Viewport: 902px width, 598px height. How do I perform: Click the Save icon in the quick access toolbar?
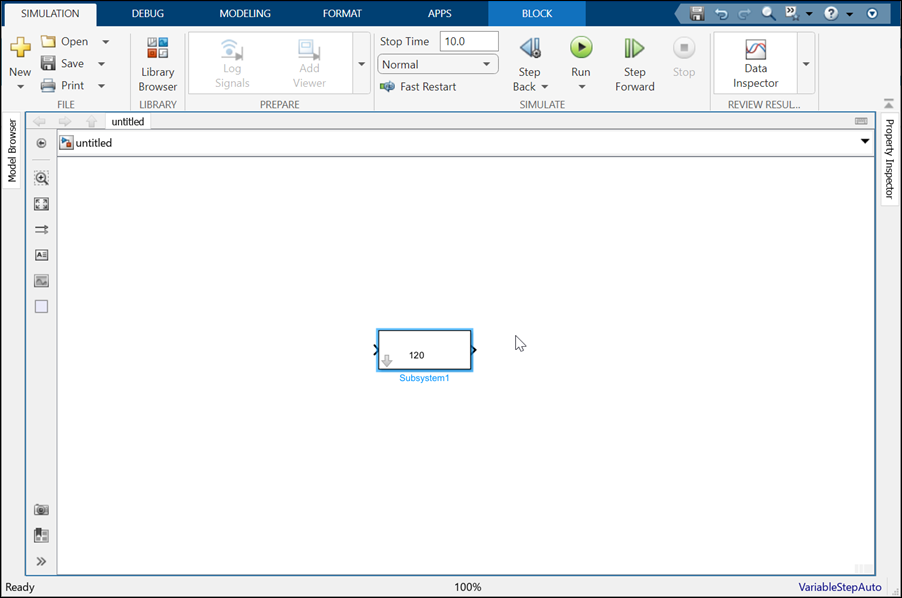[696, 13]
